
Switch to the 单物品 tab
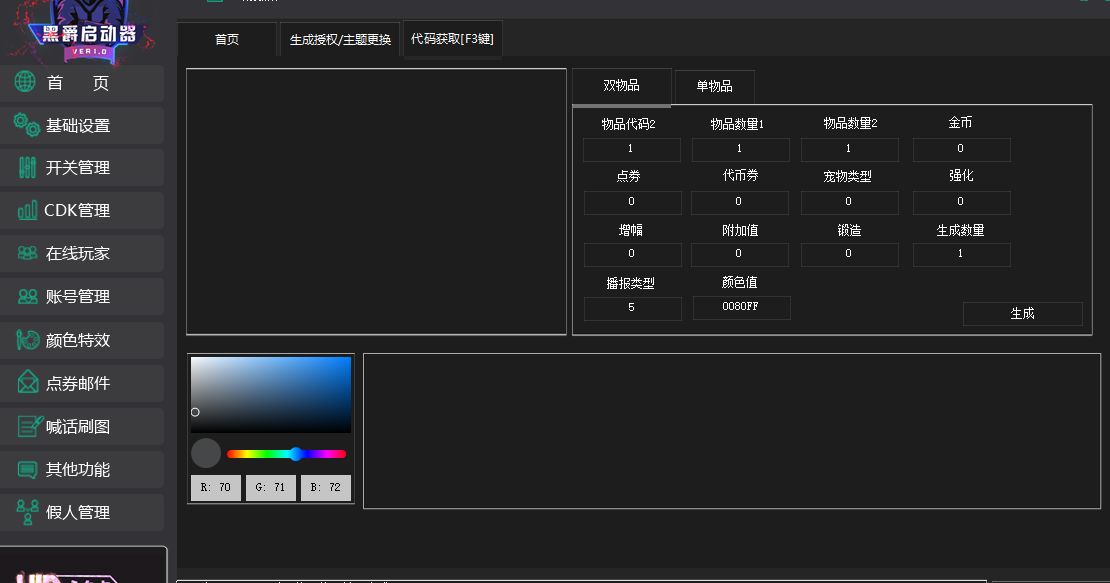714,87
